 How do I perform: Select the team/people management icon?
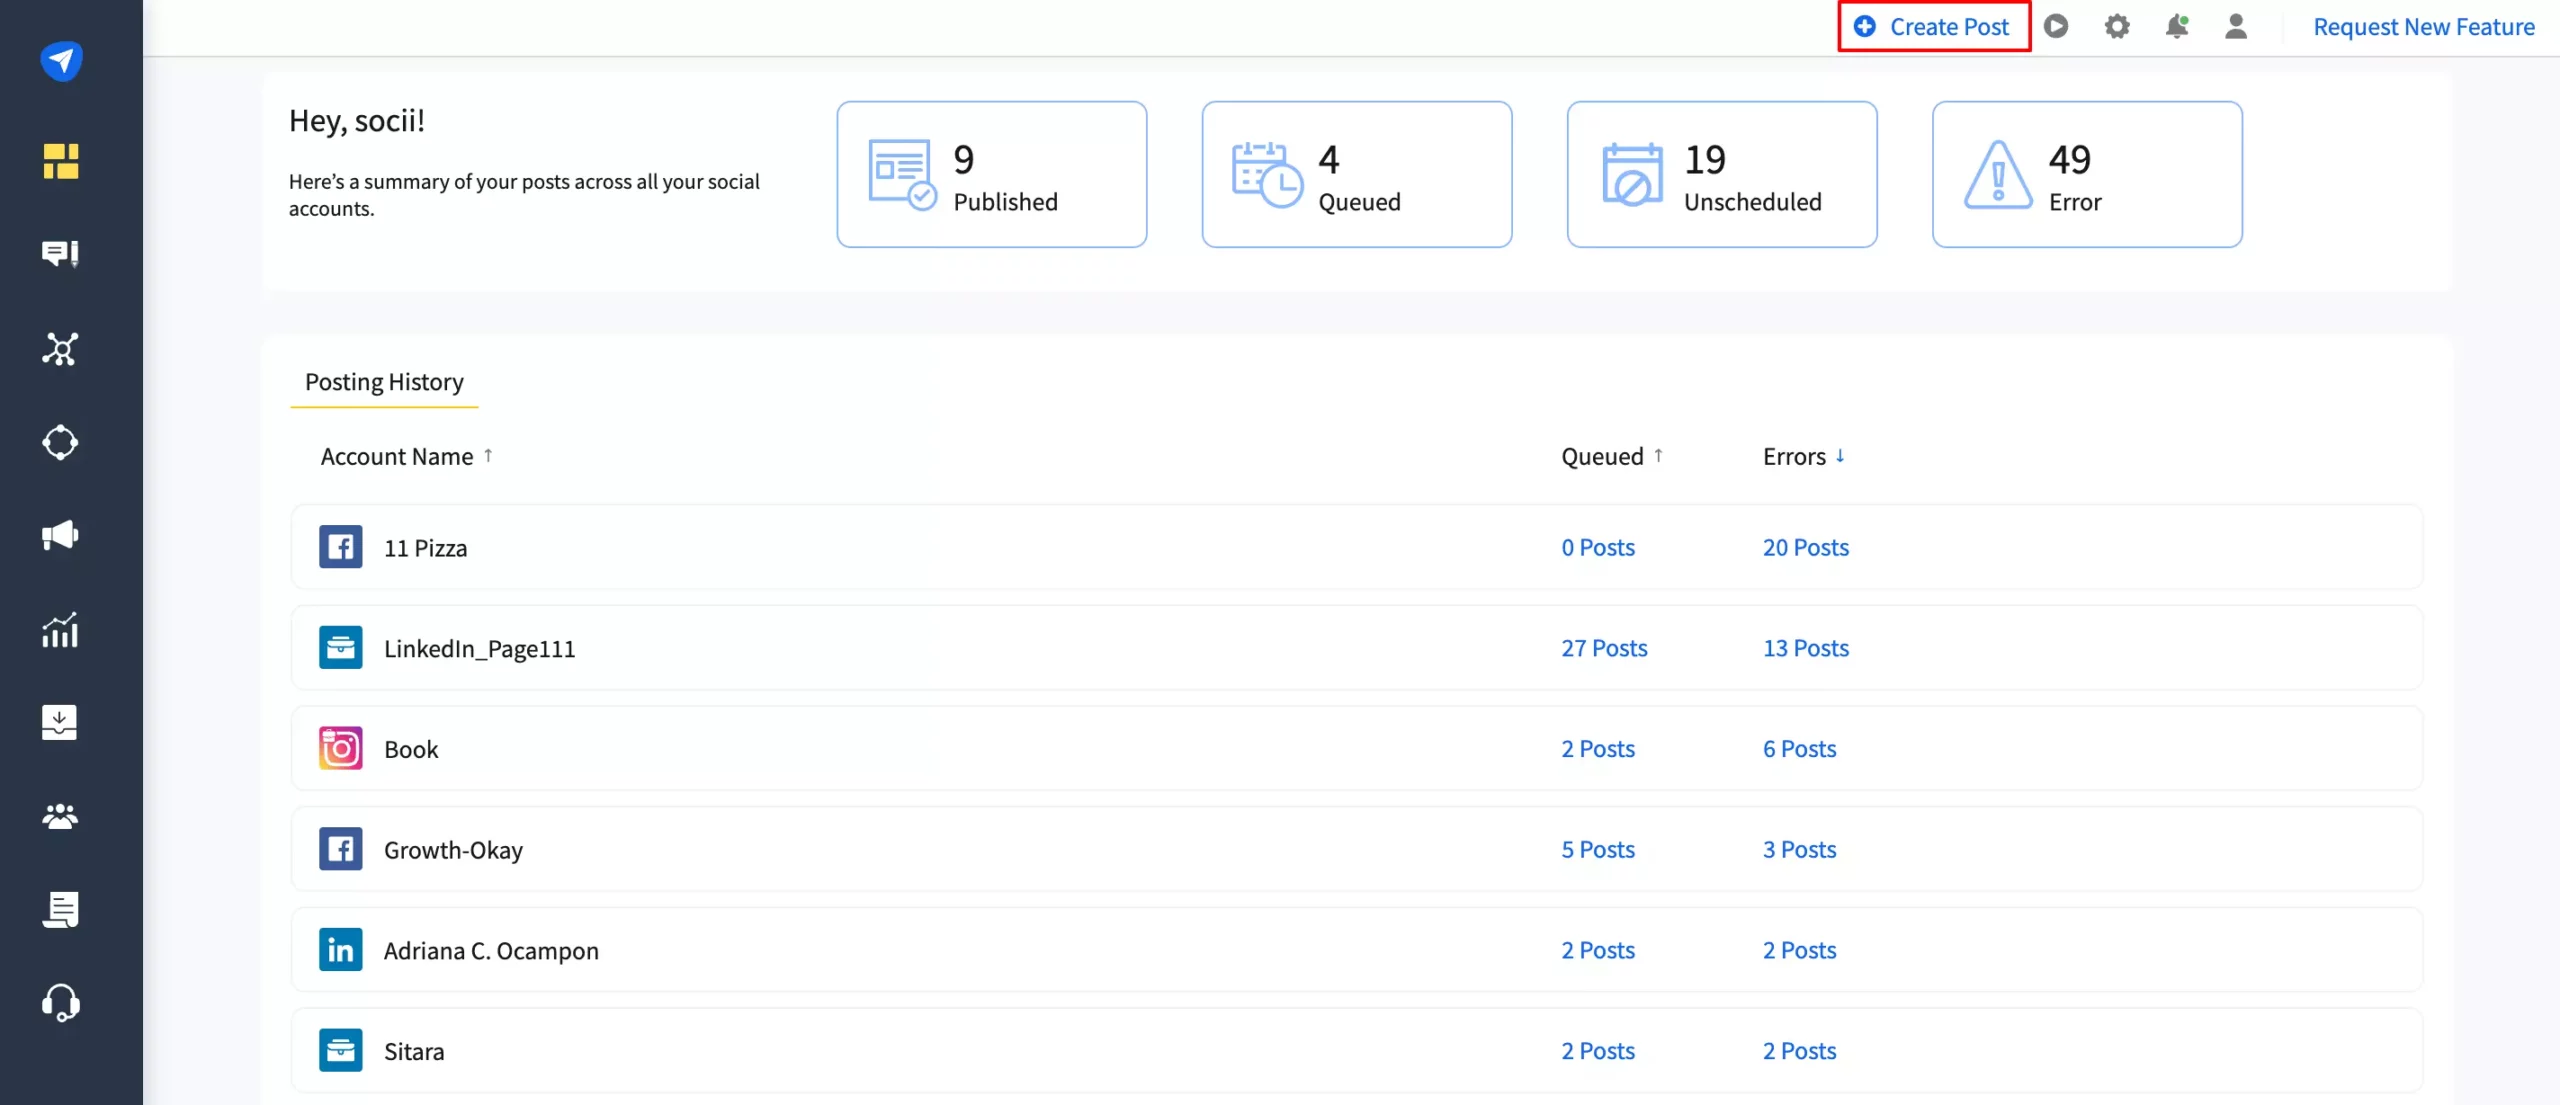pyautogui.click(x=60, y=816)
